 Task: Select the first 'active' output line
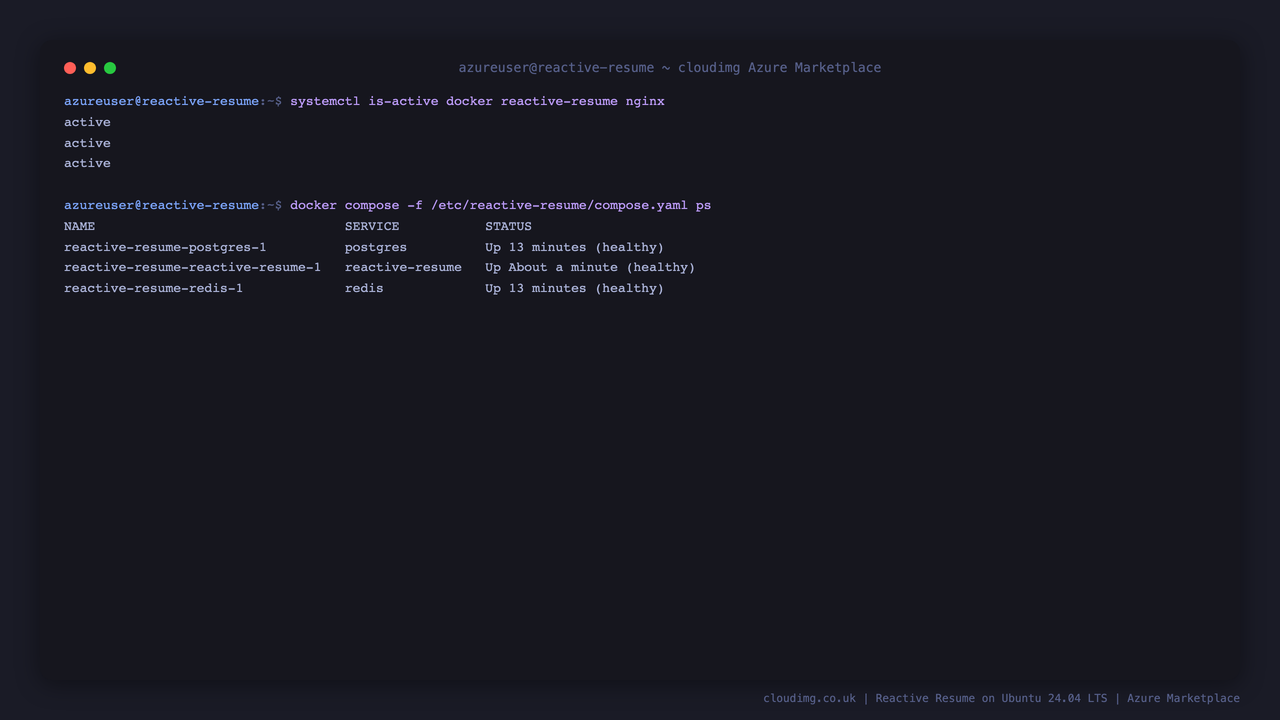click(87, 122)
